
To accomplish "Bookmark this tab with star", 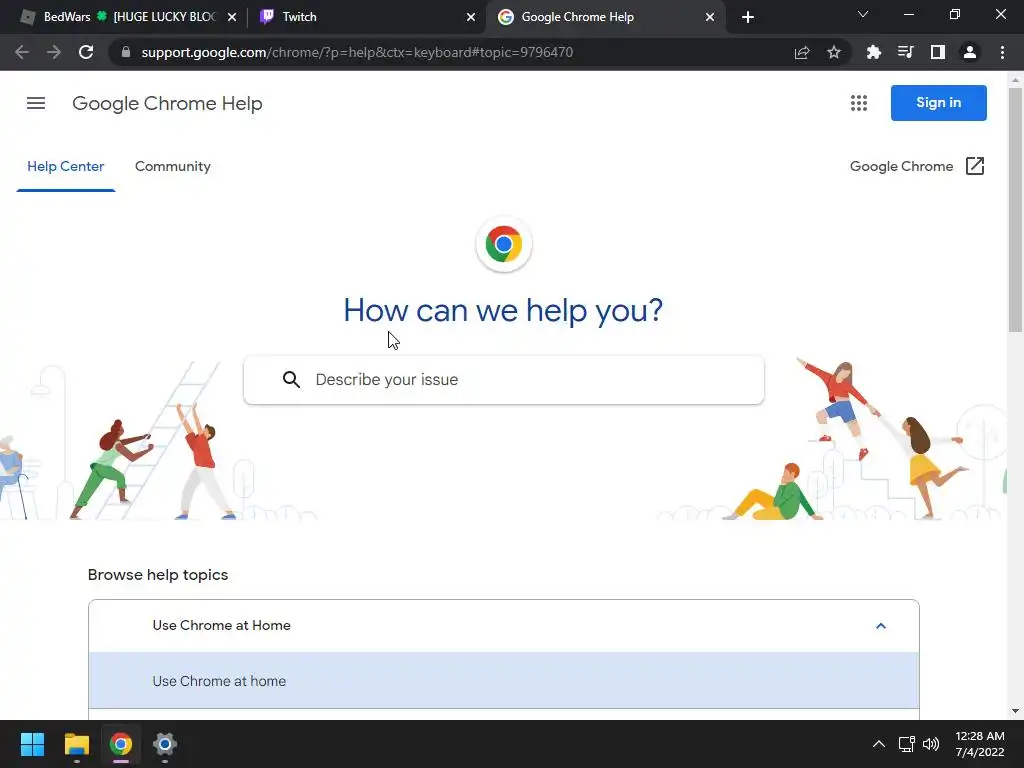I will [x=833, y=52].
